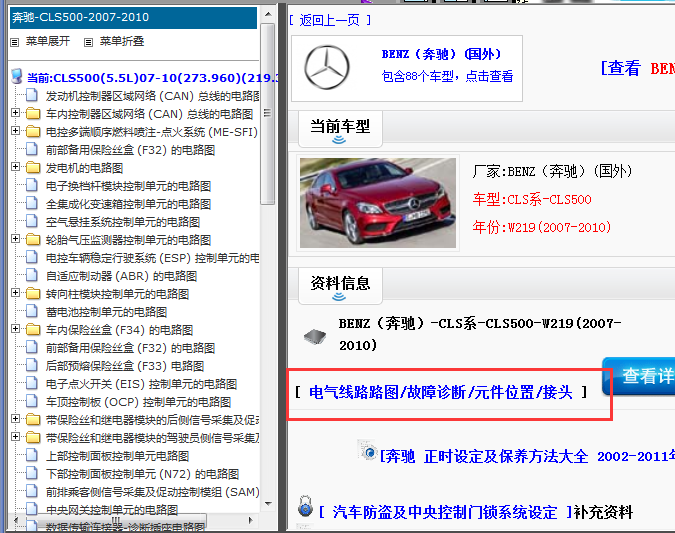Click the document icon for 自适应制动器 (ABR)
This screenshot has width=675, height=533.
tap(31, 275)
